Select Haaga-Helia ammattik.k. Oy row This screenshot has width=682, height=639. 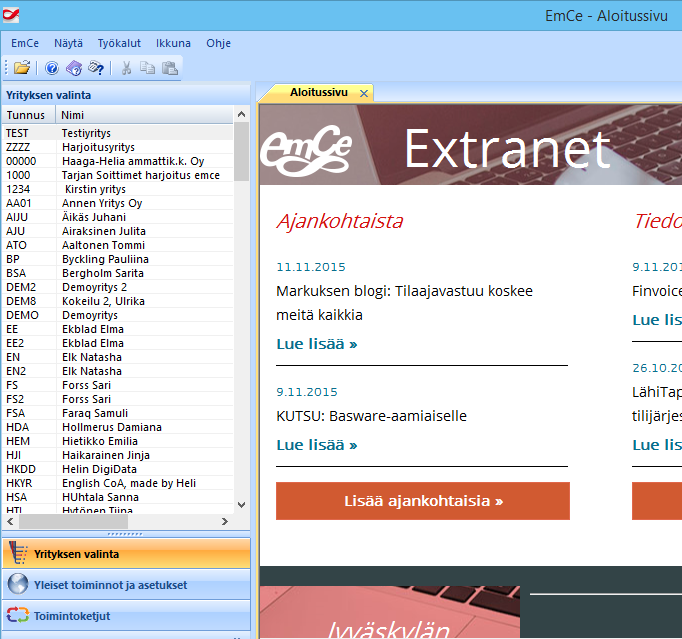pos(118,161)
